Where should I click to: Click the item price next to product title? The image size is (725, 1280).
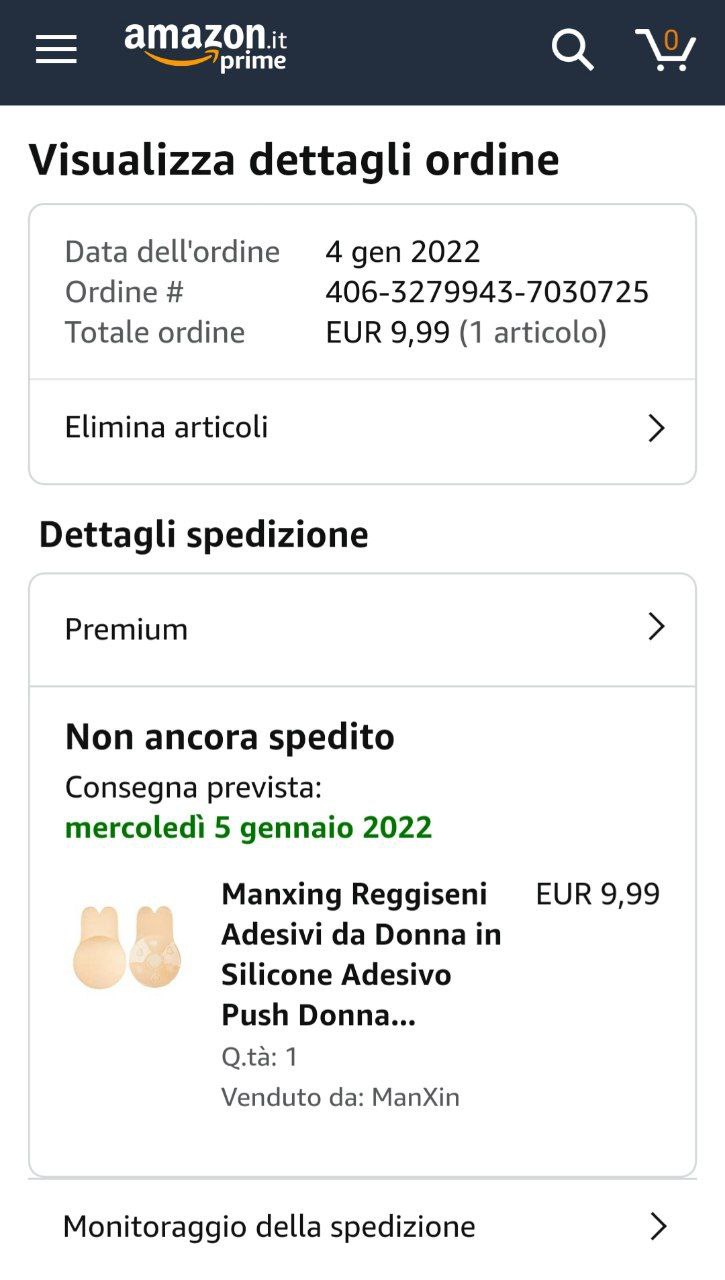coord(597,894)
